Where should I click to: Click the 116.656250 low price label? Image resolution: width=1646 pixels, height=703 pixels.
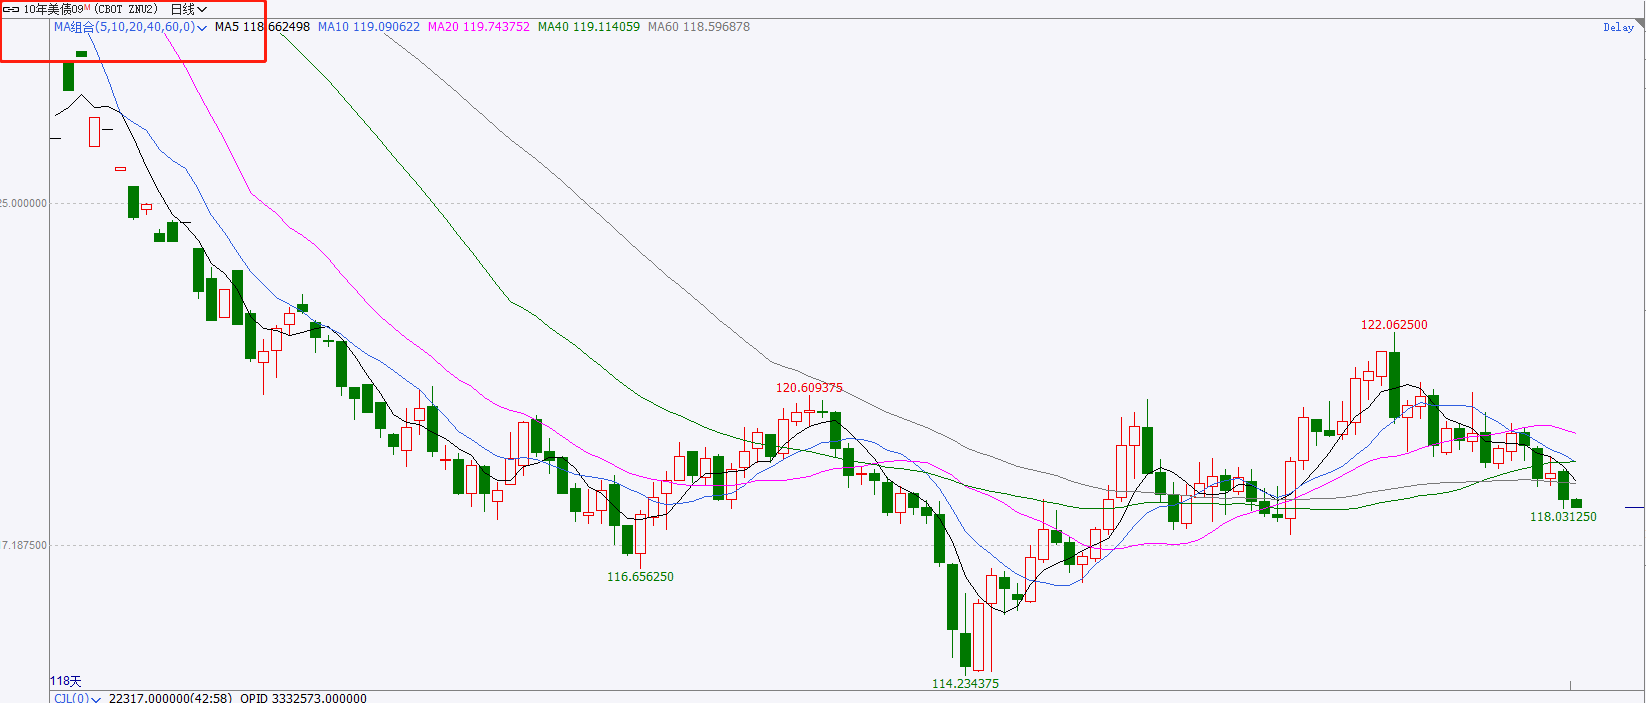click(640, 577)
